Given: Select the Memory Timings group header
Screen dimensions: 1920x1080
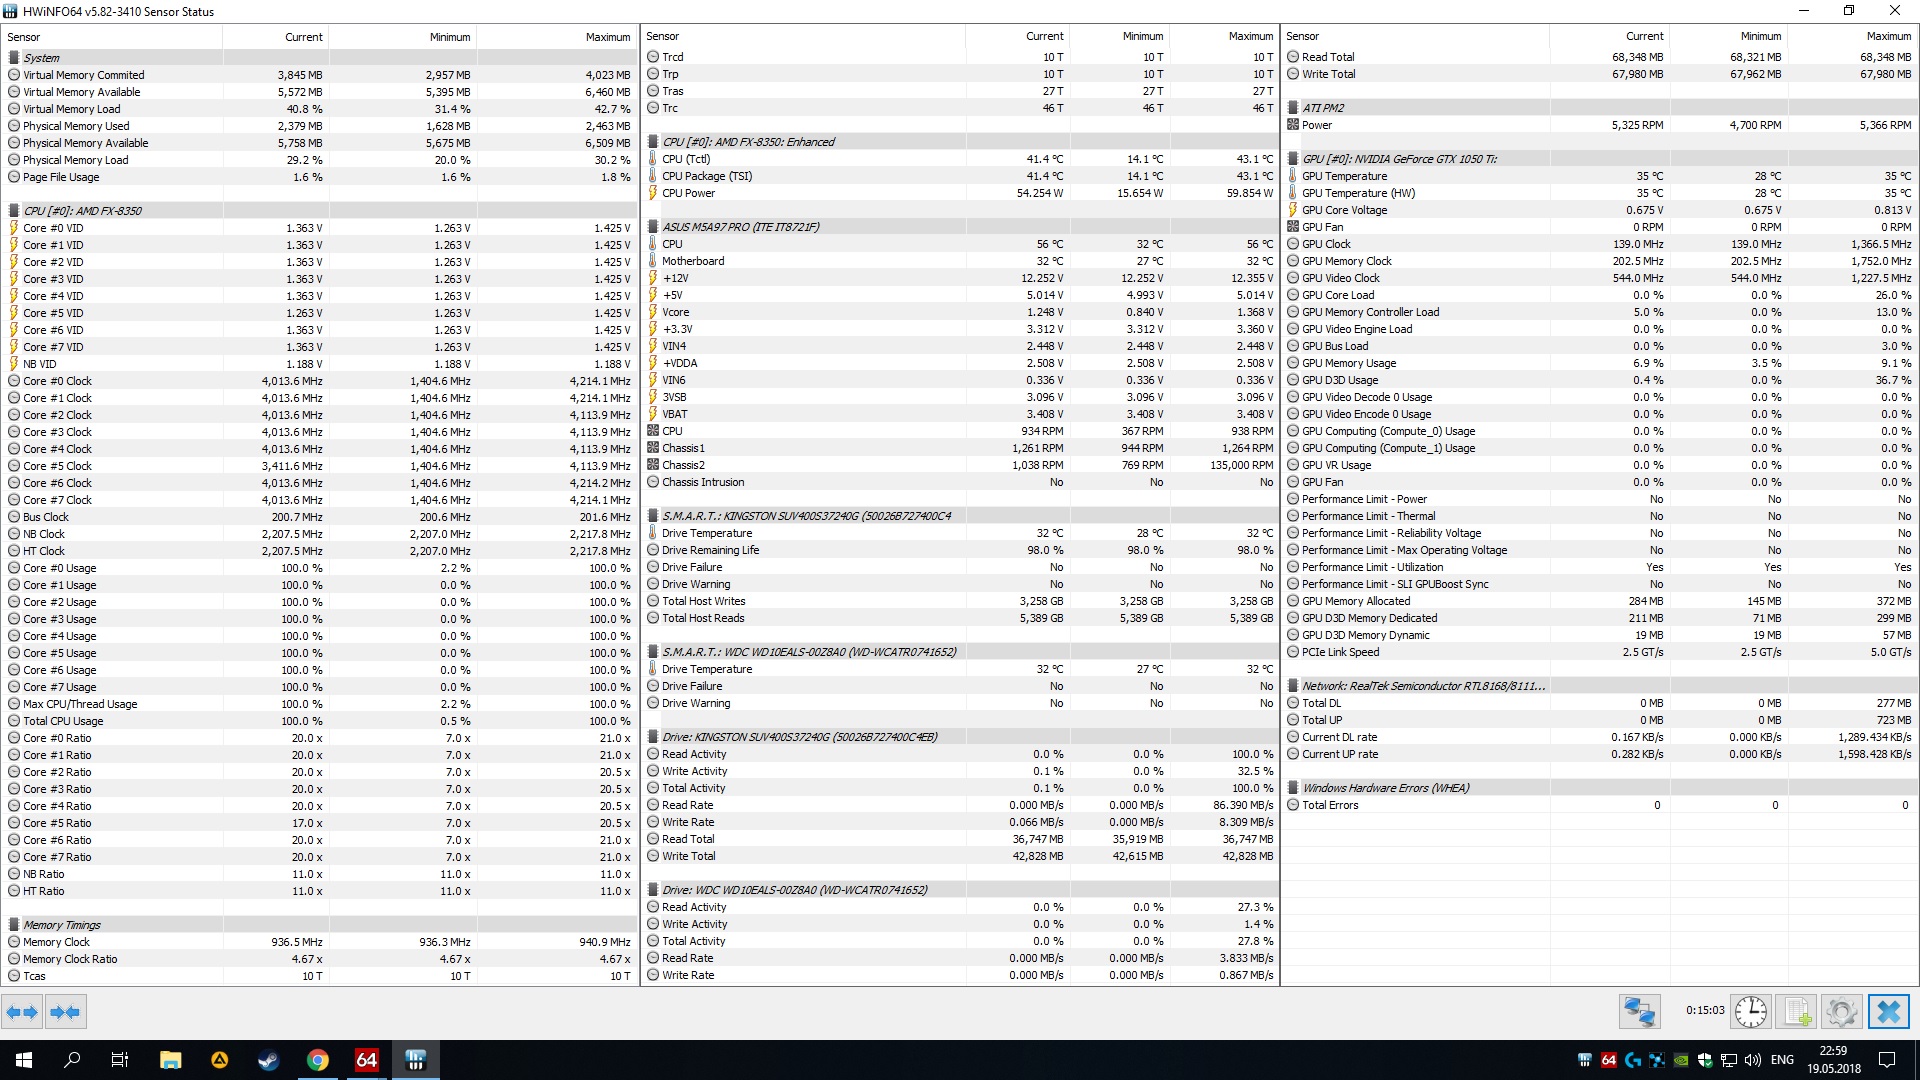Looking at the screenshot, I should (x=62, y=925).
